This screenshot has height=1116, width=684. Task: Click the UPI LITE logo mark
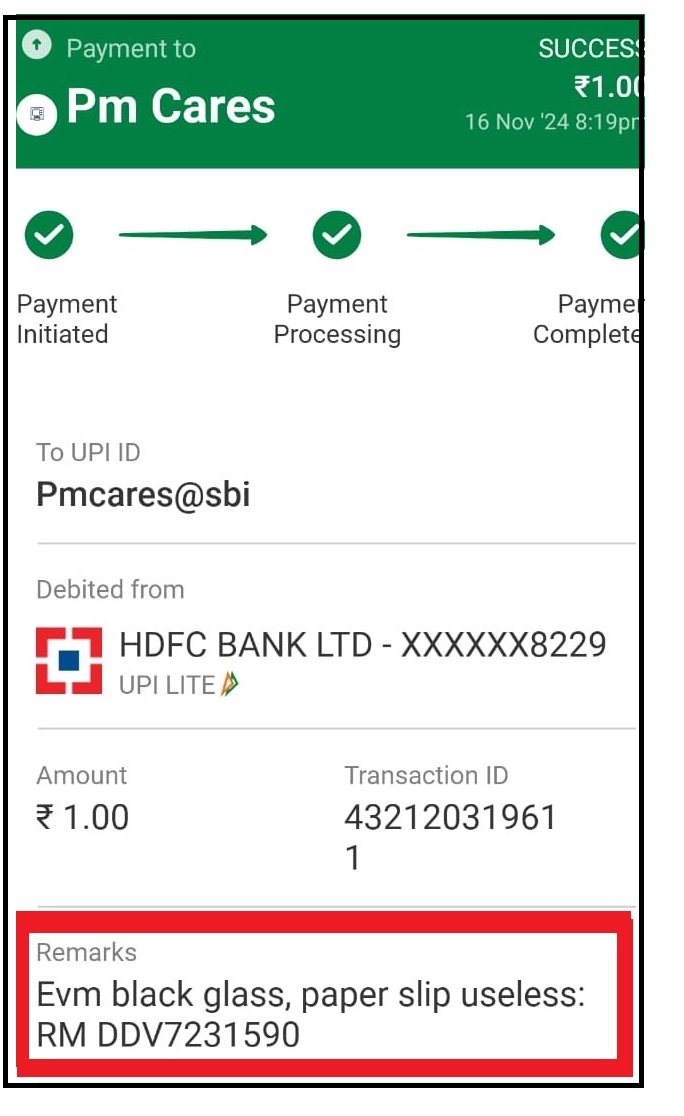pyautogui.click(x=230, y=685)
